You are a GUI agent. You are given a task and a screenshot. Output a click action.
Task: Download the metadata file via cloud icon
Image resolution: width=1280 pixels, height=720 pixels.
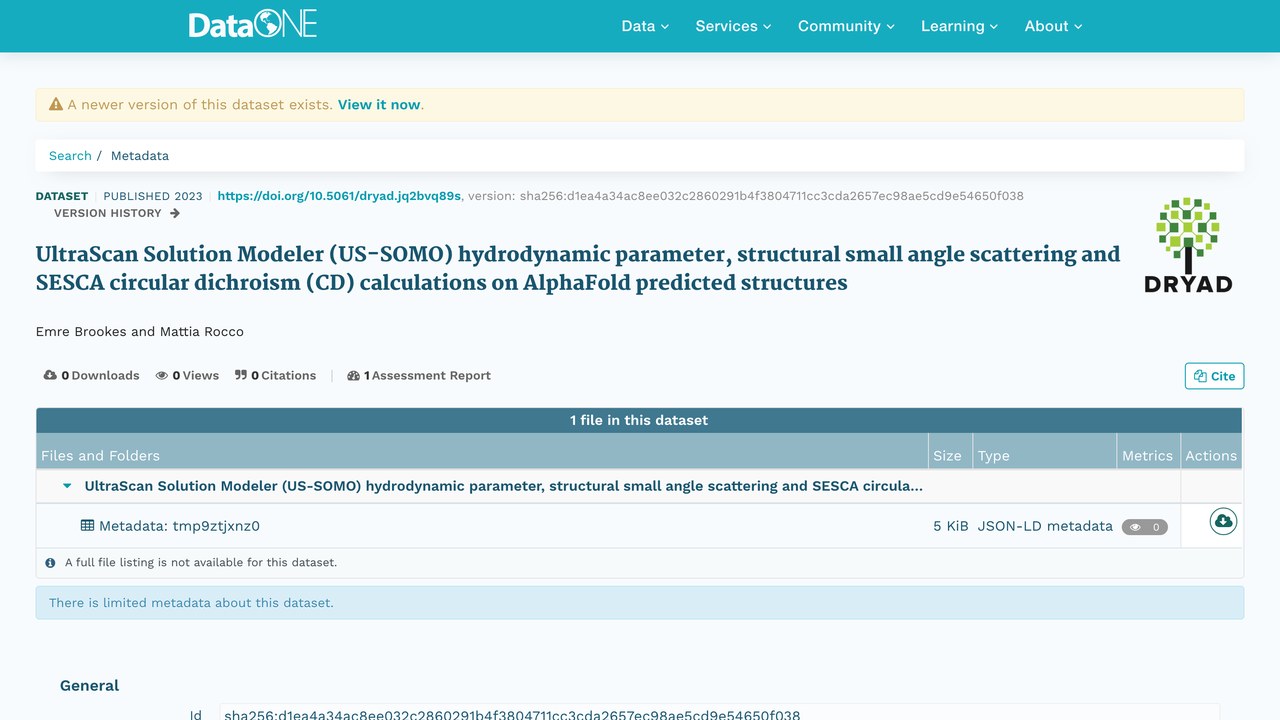[x=1223, y=521]
